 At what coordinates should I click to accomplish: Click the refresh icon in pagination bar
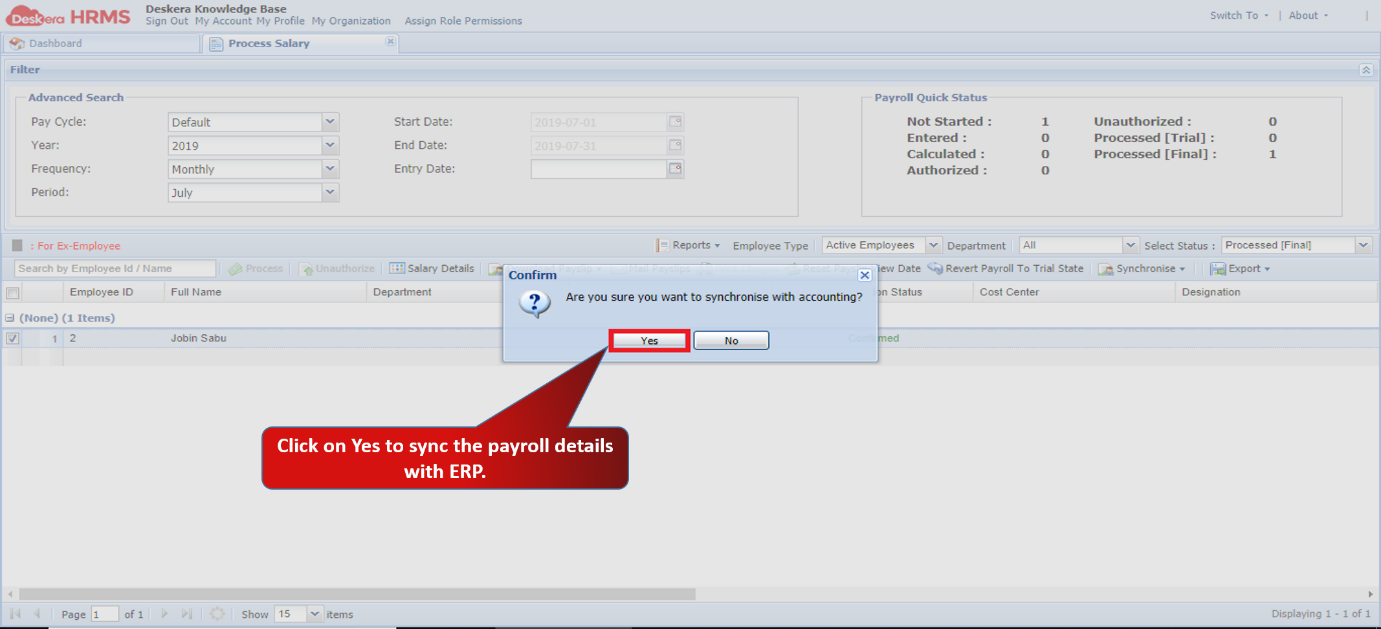217,614
